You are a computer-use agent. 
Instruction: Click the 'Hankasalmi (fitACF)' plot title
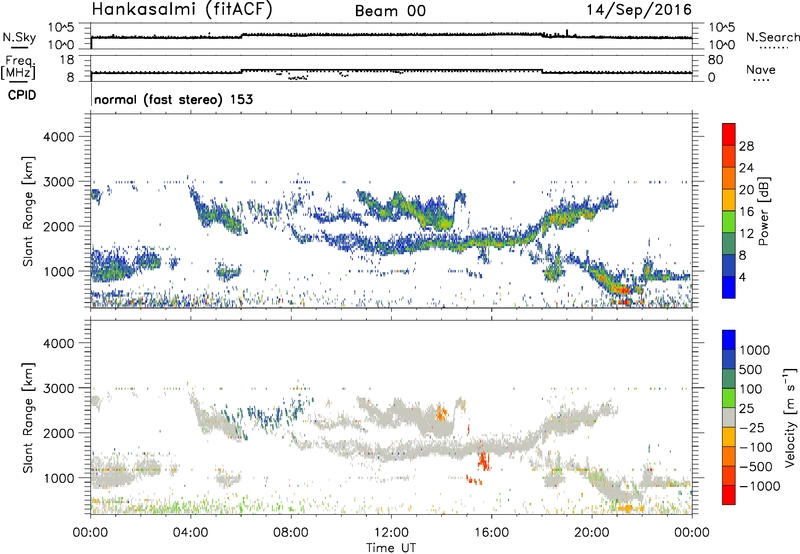point(182,9)
